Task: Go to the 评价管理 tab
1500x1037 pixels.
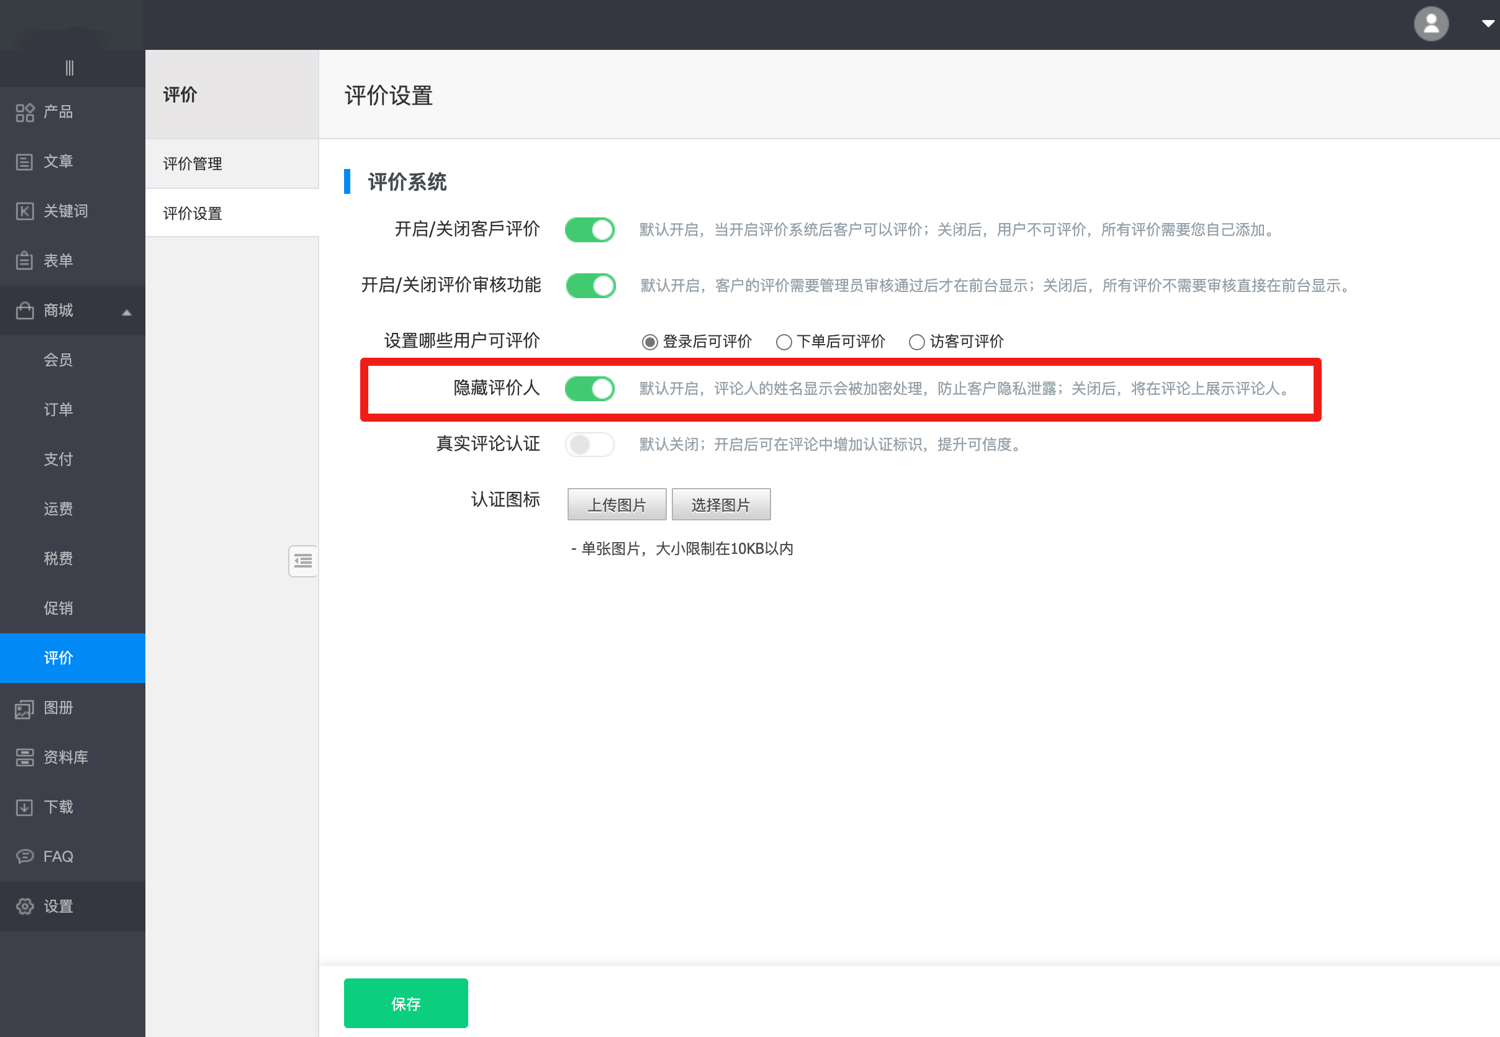Action: click(x=193, y=164)
